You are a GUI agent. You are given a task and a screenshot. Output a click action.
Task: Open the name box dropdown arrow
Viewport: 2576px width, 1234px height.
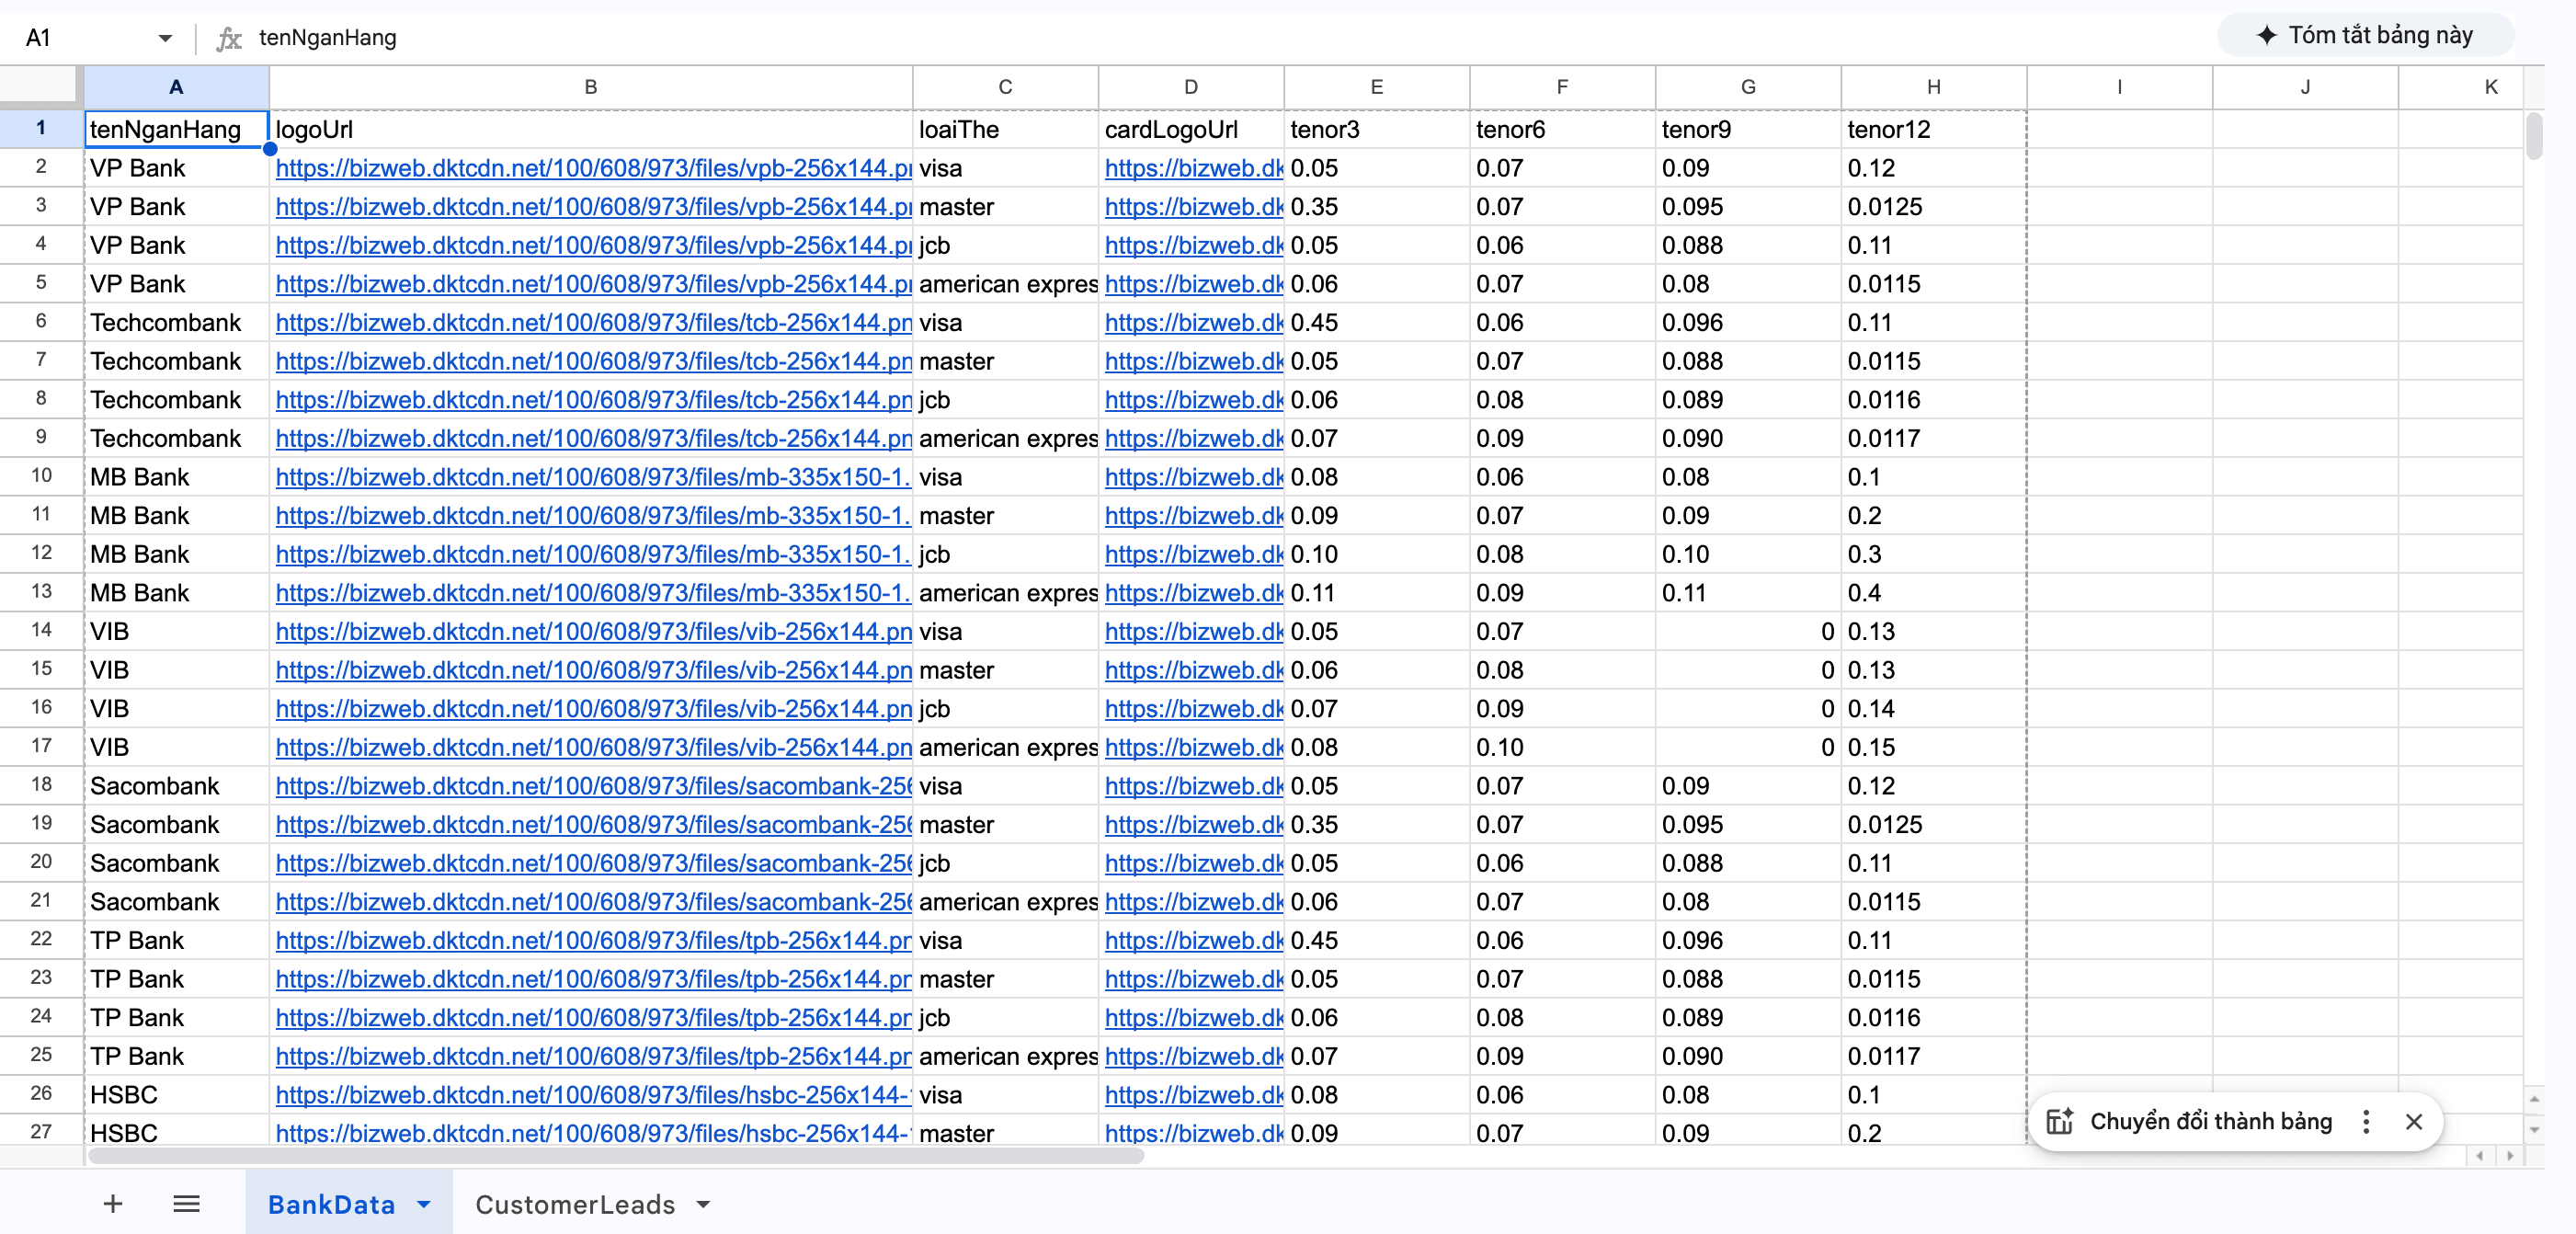pyautogui.click(x=165, y=38)
